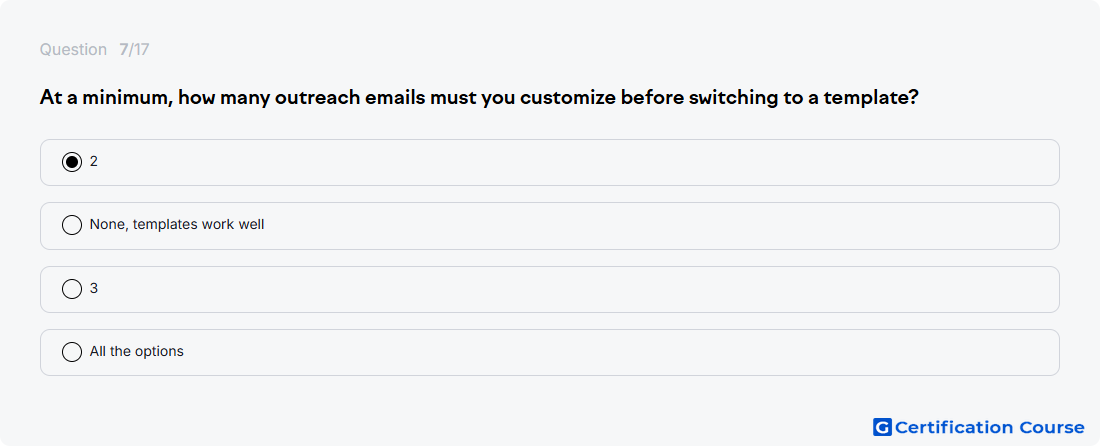The width and height of the screenshot is (1100, 446).
Task: Open the 'Certification Course' link text
Action: click(x=990, y=427)
